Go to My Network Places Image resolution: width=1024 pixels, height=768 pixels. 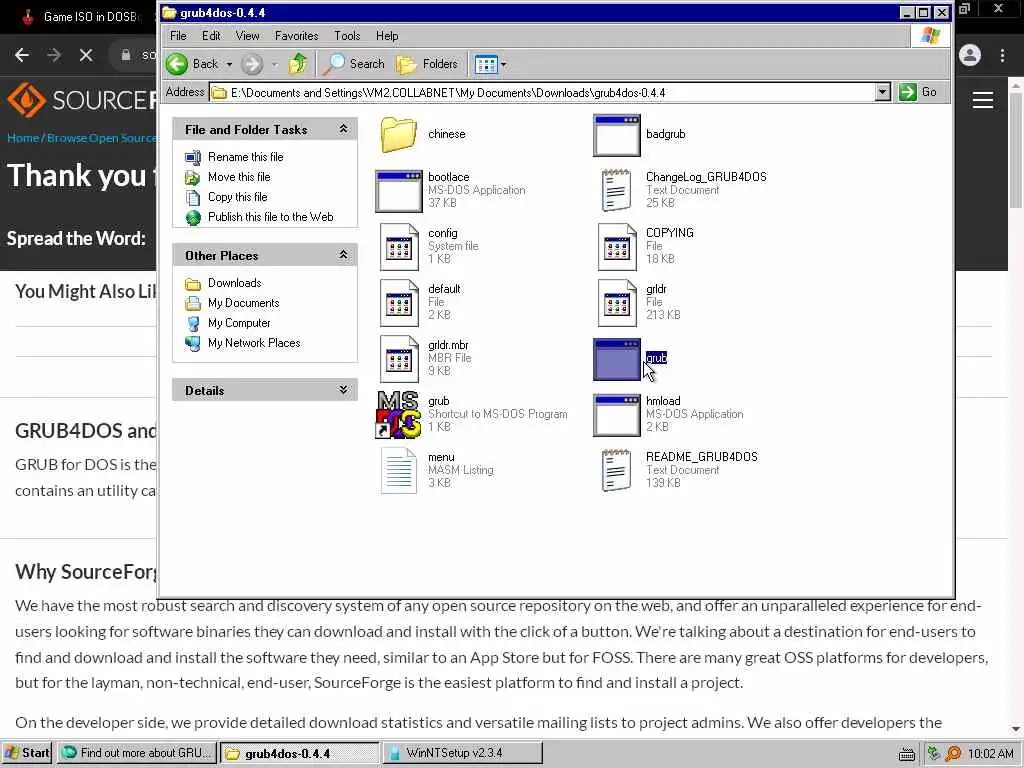point(254,343)
